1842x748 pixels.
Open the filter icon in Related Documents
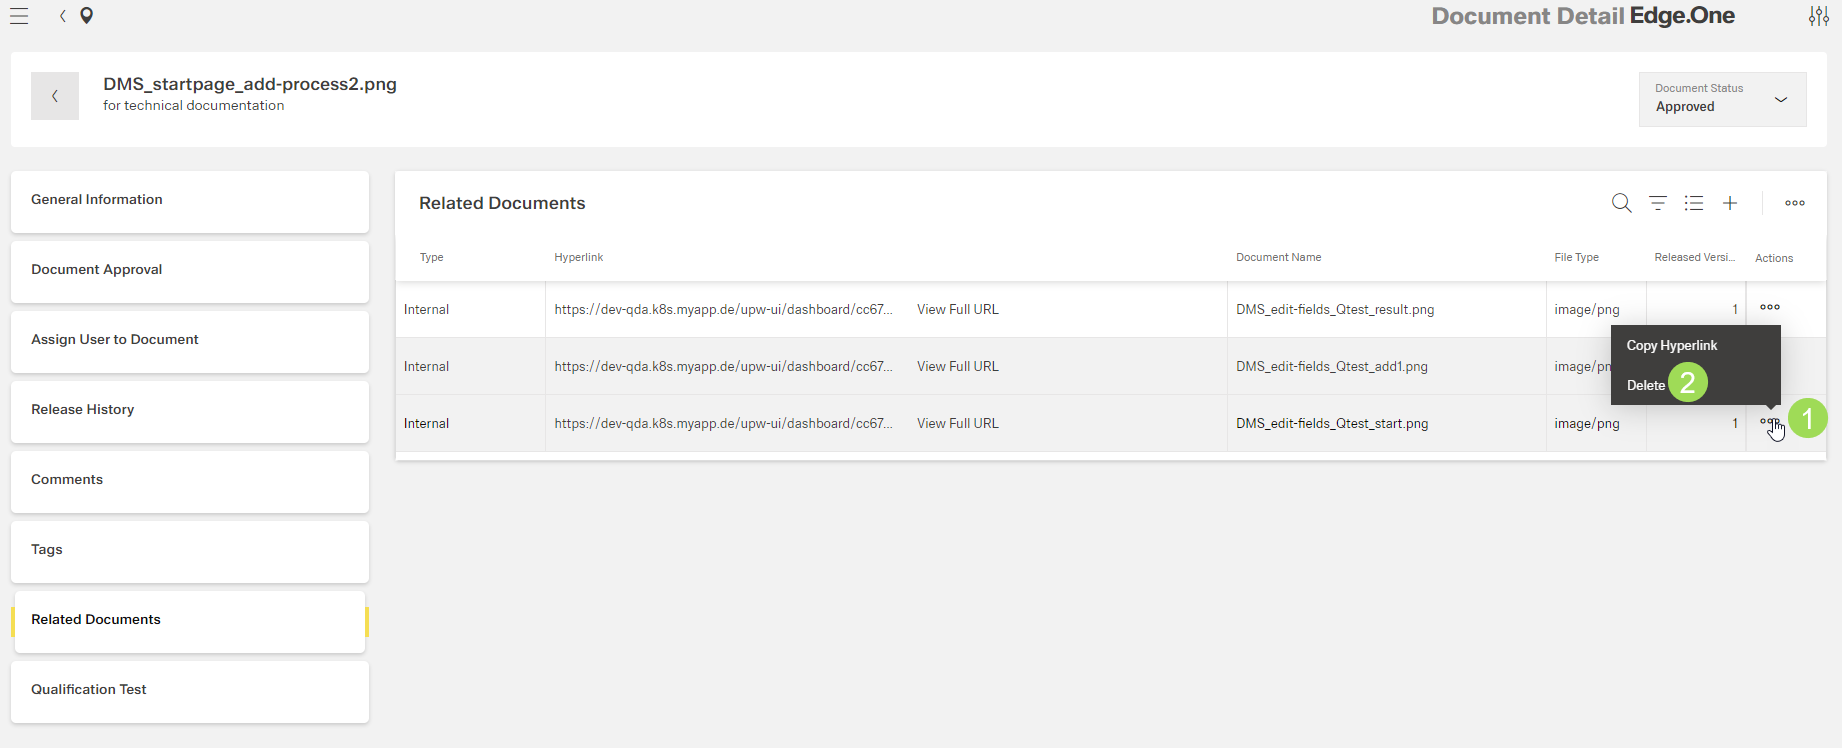pos(1657,203)
